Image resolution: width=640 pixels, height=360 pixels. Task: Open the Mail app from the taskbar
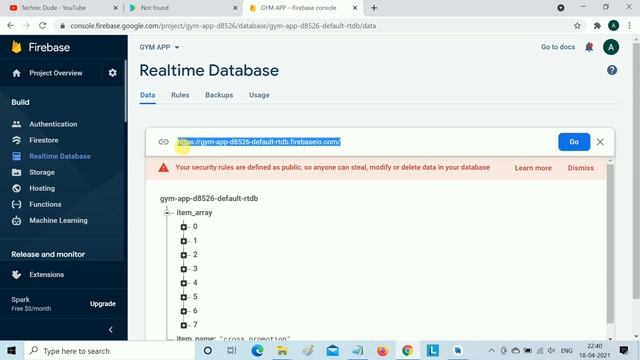[332, 351]
